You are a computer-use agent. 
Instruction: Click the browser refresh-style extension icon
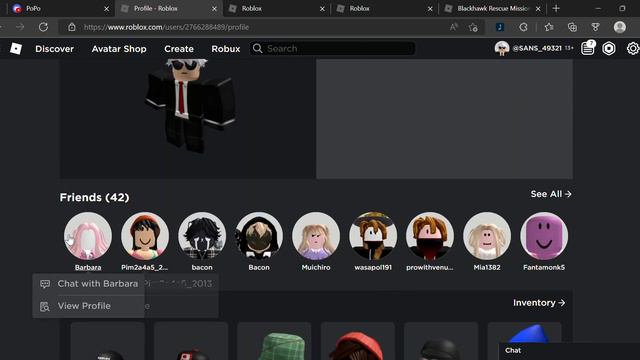point(523,27)
